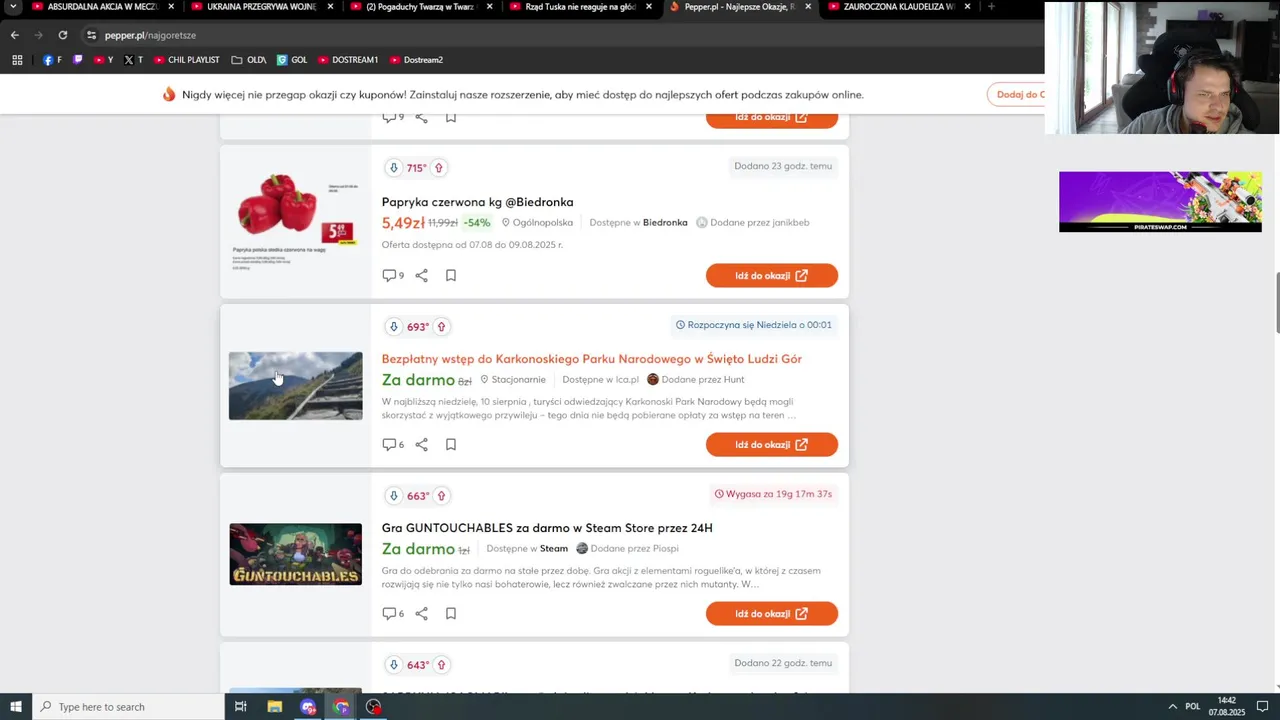Viewport: 1280px width, 720px height.
Task: Vote up the 693° Karkonoski park deal
Action: click(441, 327)
